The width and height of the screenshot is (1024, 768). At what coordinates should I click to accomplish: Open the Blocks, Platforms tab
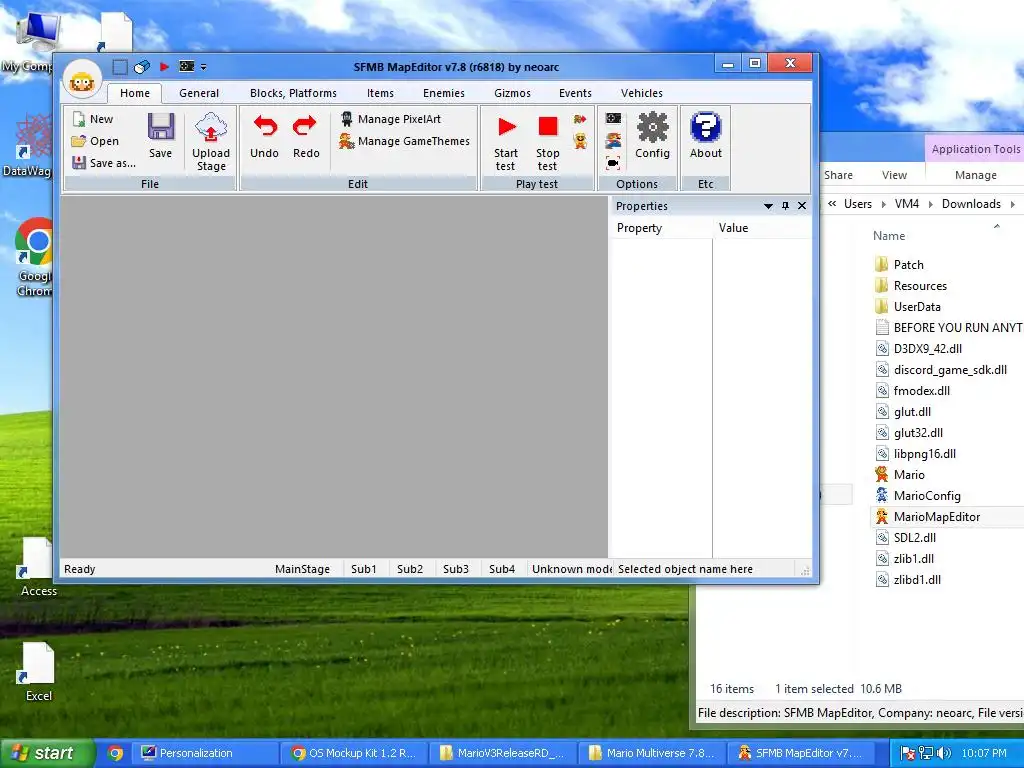coord(293,93)
